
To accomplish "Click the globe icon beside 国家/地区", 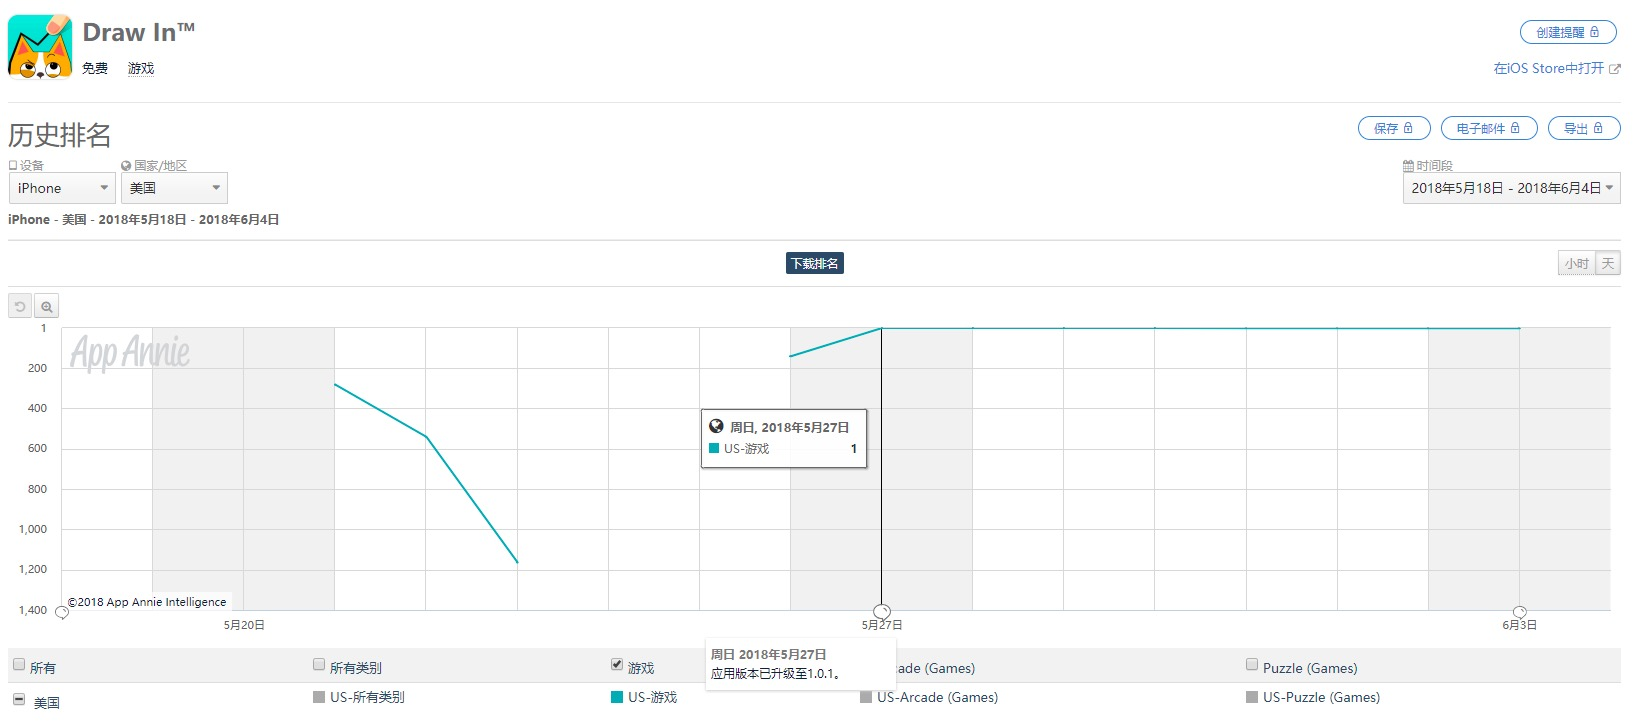I will coord(126,166).
